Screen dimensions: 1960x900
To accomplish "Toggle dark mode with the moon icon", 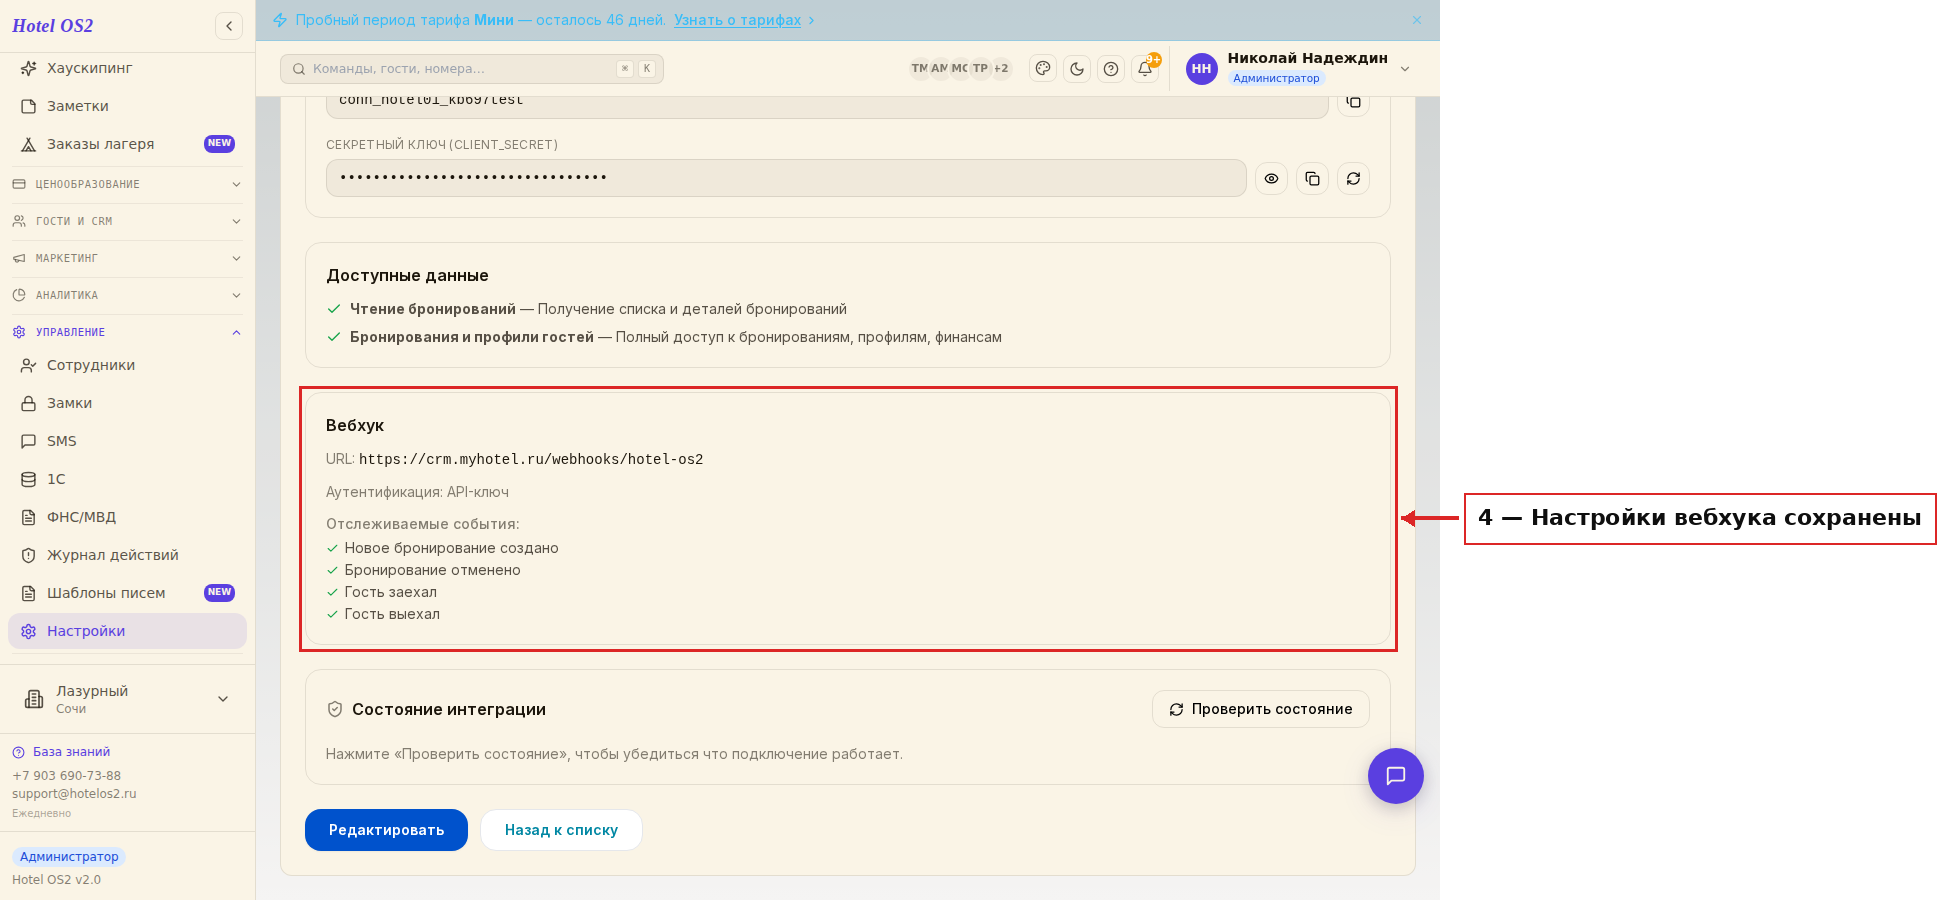I will tap(1077, 69).
